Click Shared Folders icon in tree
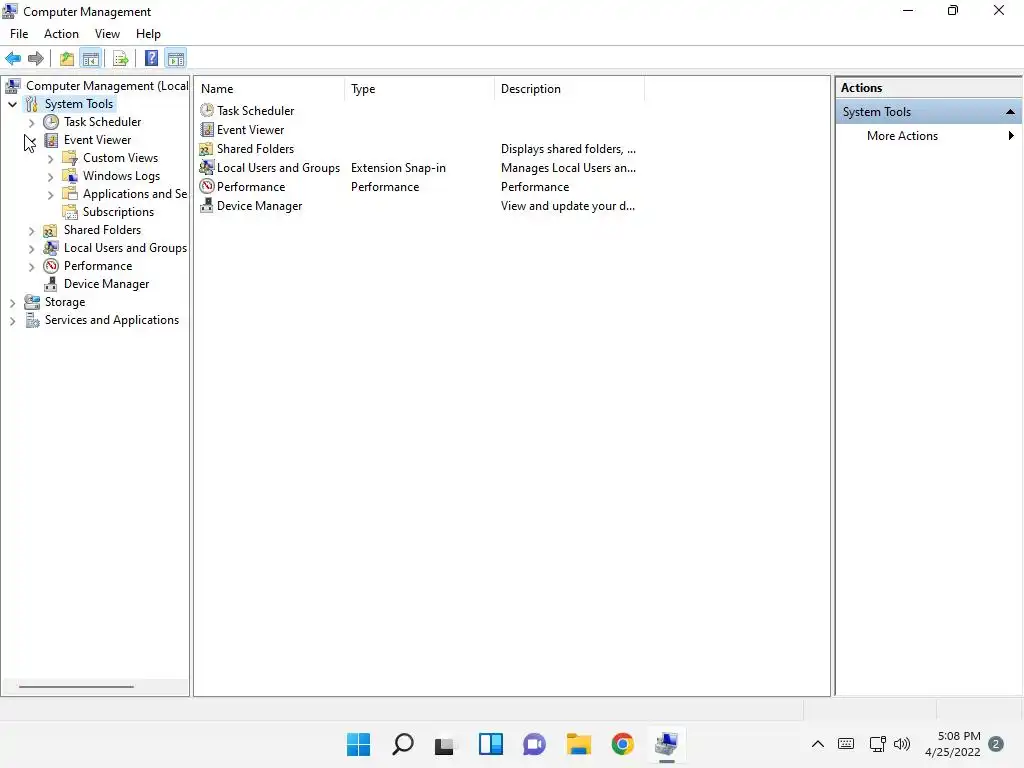Screen dimensions: 1024x768 coord(50,230)
